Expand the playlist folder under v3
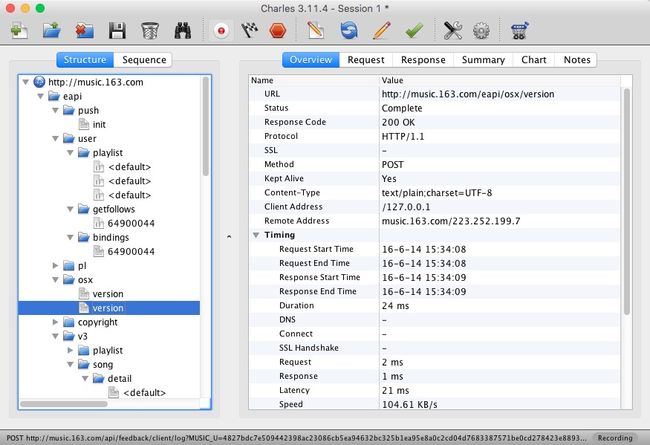Image resolution: width=650 pixels, height=445 pixels. (70, 350)
